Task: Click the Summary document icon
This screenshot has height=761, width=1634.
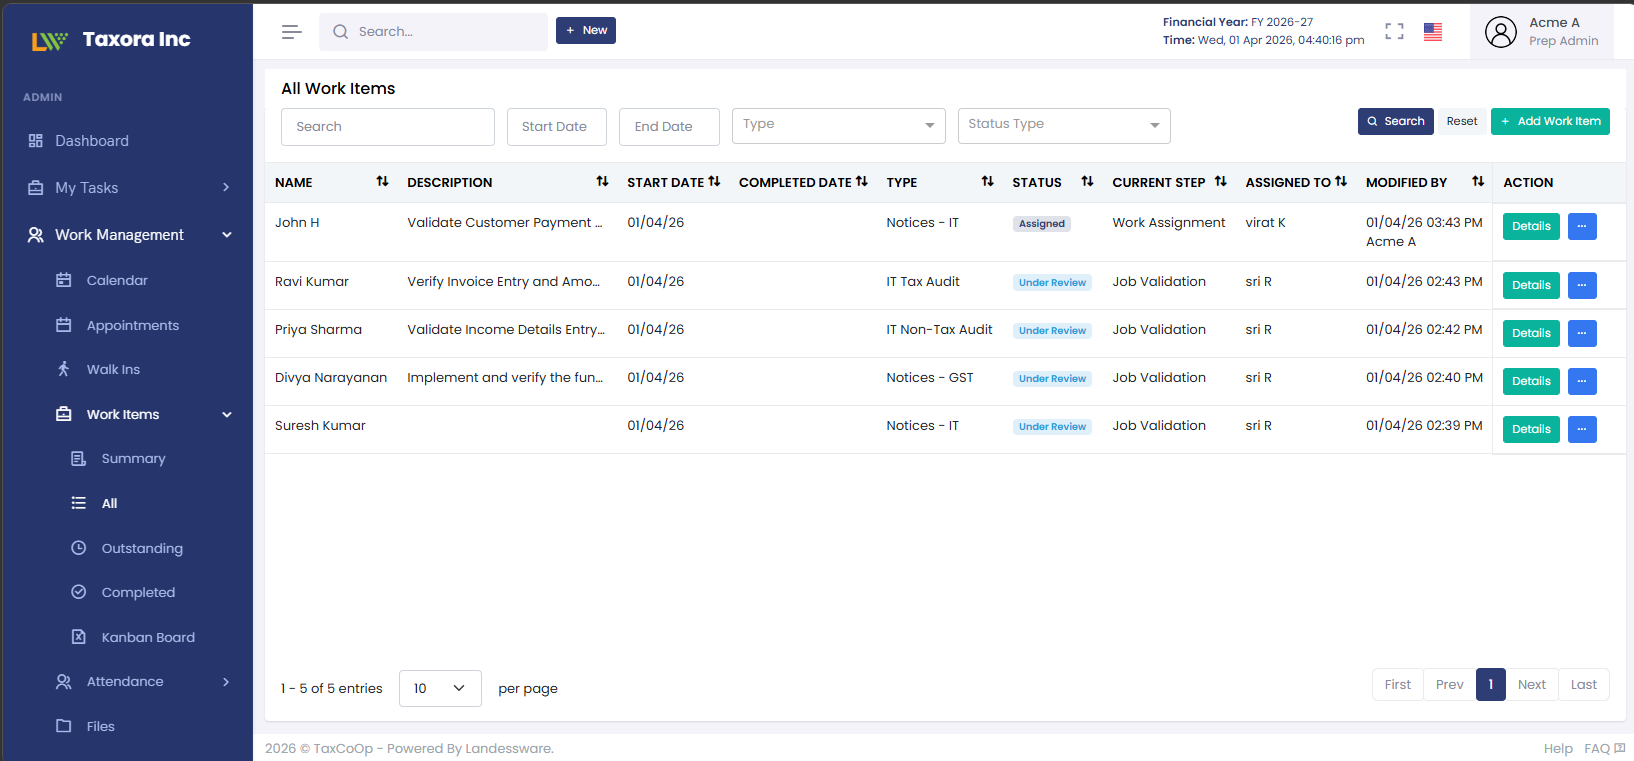Action: click(x=79, y=458)
